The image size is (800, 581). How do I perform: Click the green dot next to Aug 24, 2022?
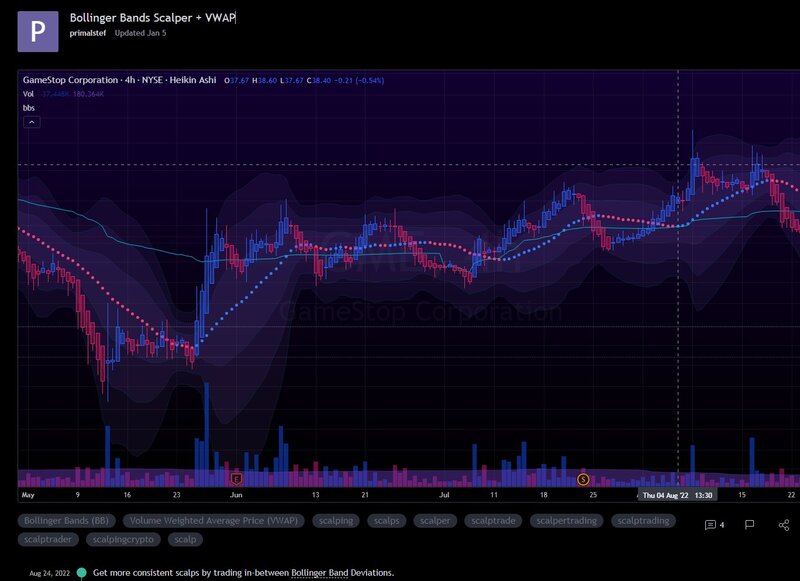(x=82, y=573)
